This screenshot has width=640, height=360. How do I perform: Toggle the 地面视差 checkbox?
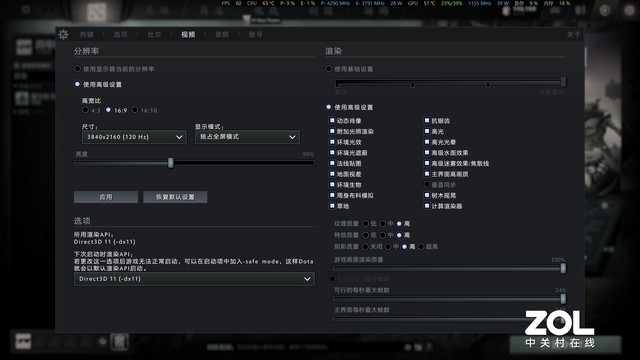tap(332, 173)
